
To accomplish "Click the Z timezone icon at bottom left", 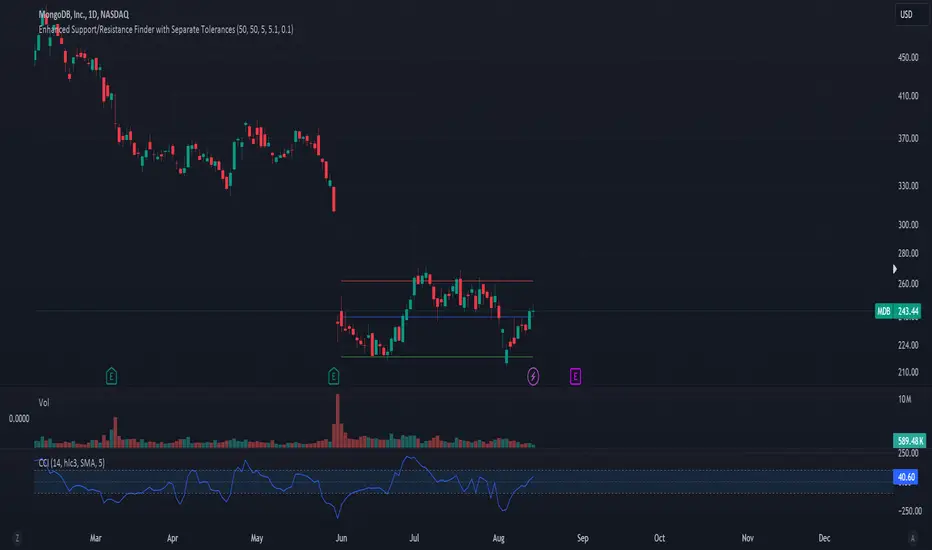I will point(17,539).
